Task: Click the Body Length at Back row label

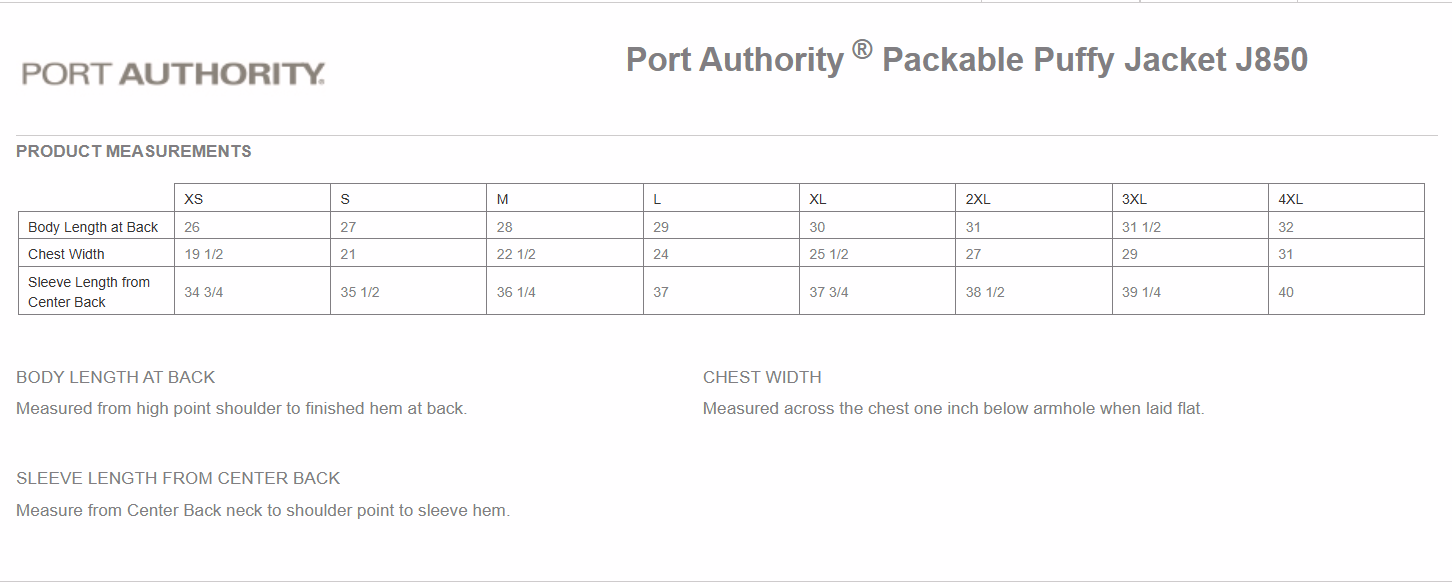Action: click(93, 227)
